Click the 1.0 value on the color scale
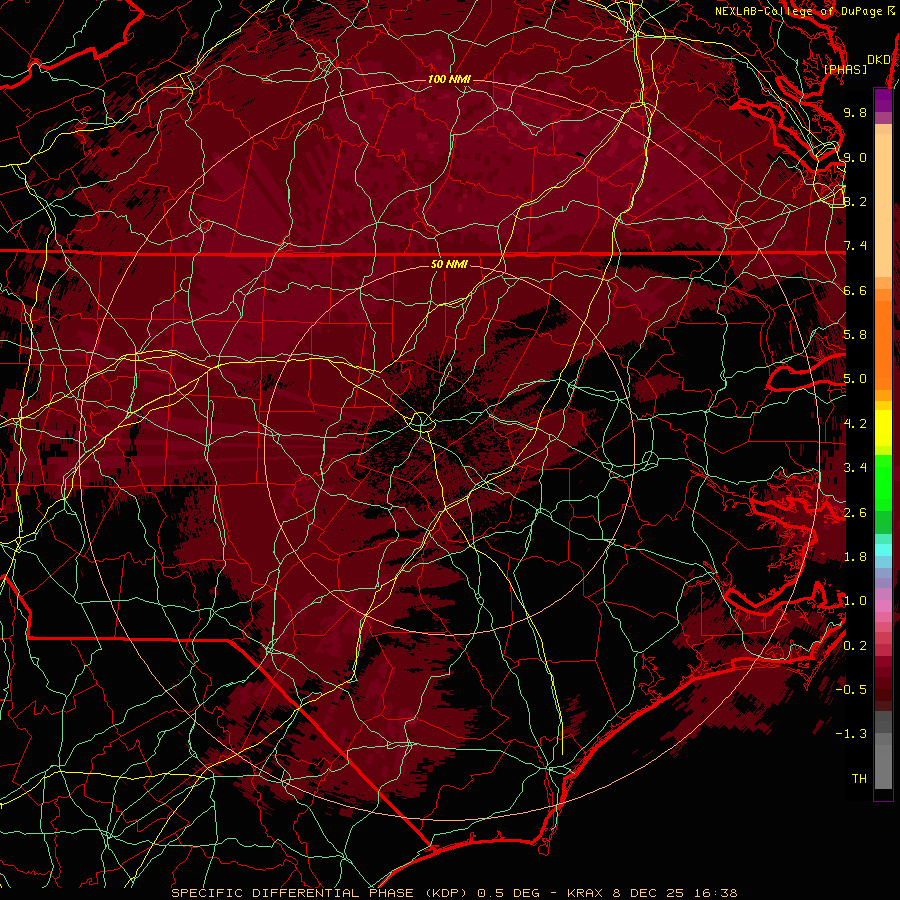900x900 pixels. click(x=855, y=601)
